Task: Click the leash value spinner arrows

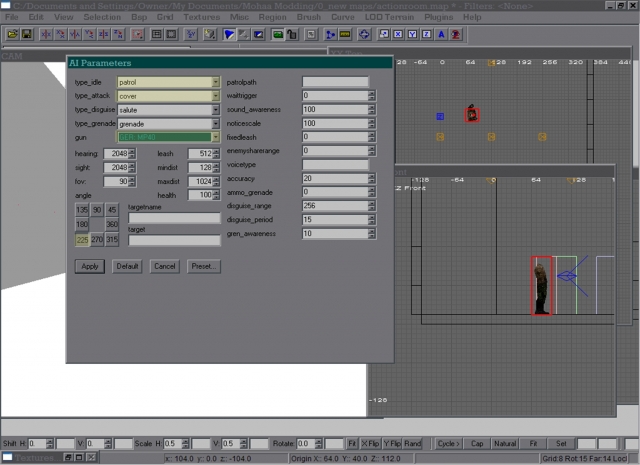Action: (x=216, y=154)
